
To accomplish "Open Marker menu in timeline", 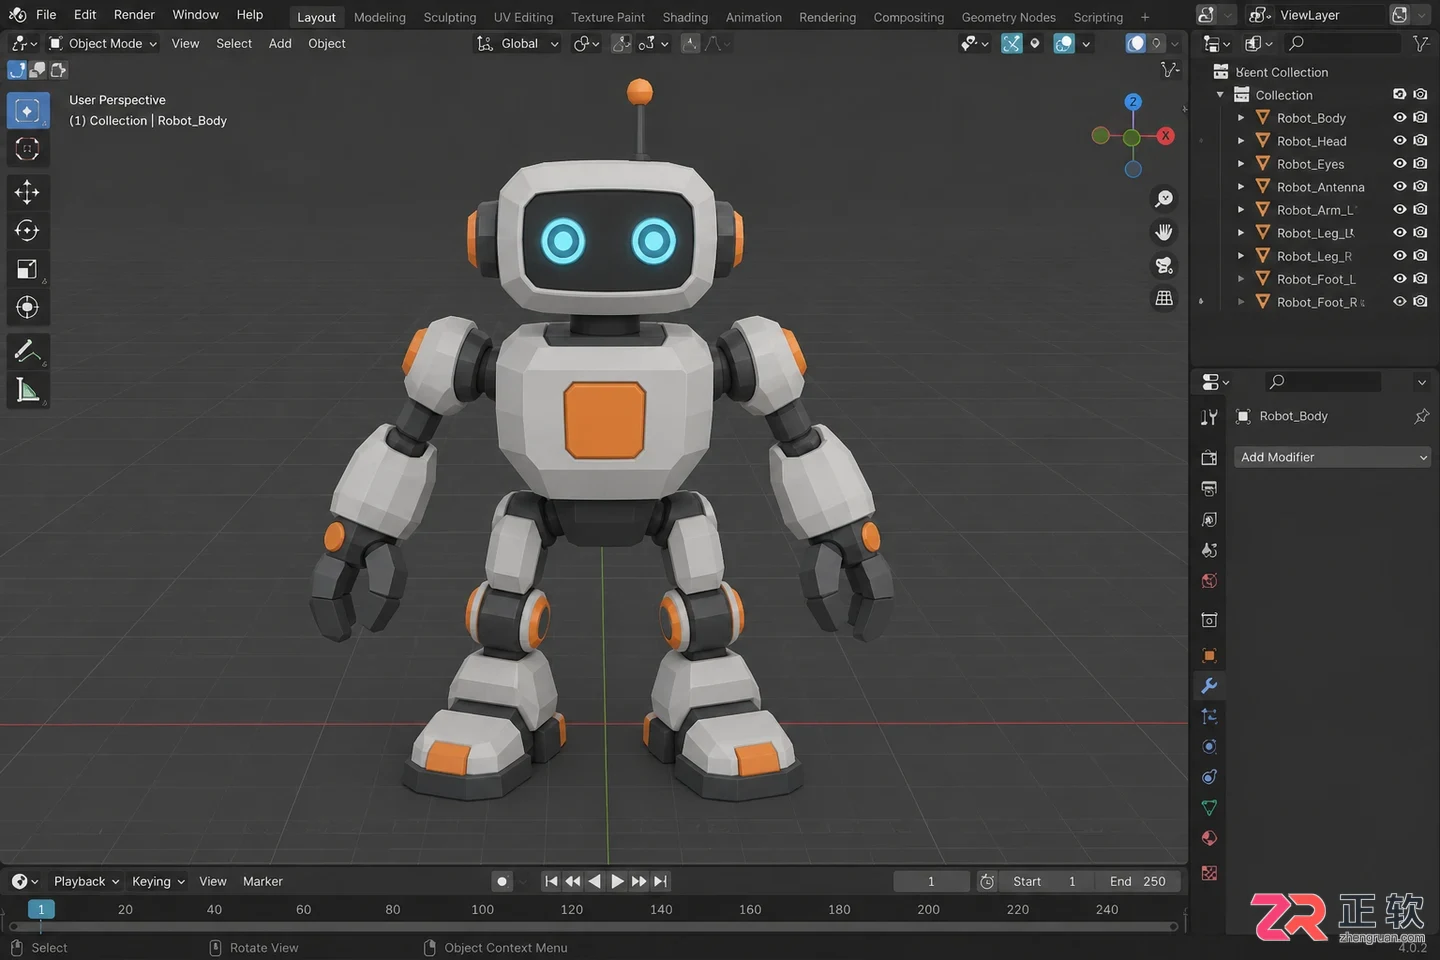I will pos(263,881).
